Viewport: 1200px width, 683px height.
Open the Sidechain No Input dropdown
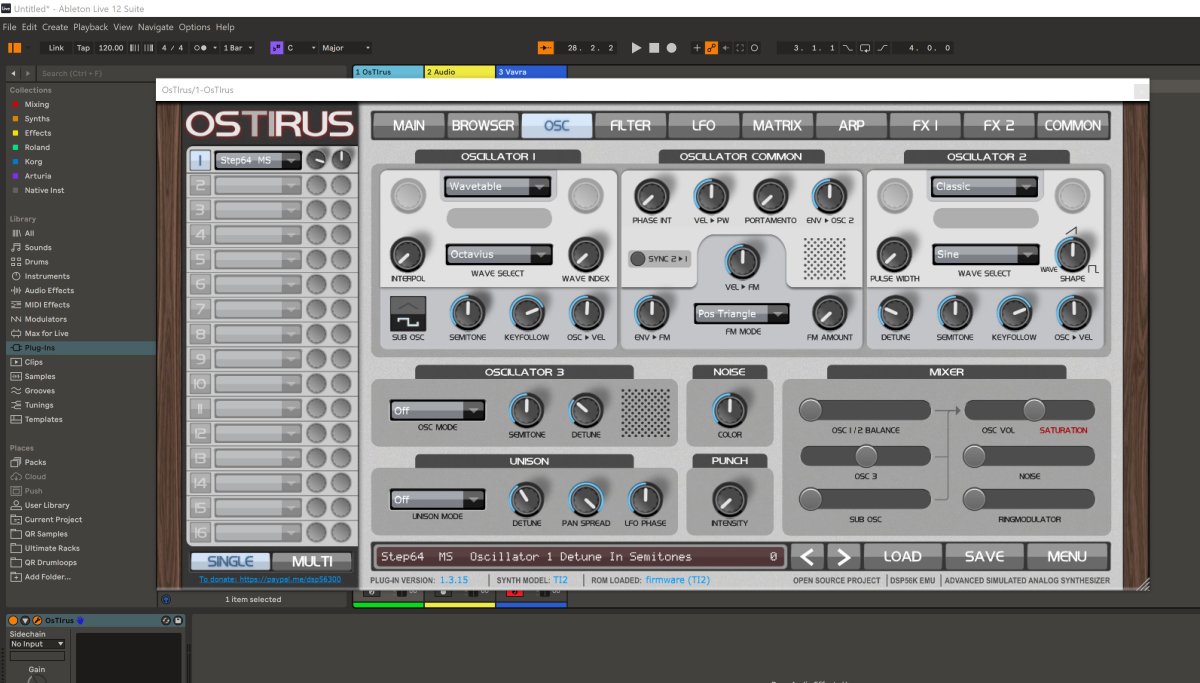pyautogui.click(x=37, y=645)
